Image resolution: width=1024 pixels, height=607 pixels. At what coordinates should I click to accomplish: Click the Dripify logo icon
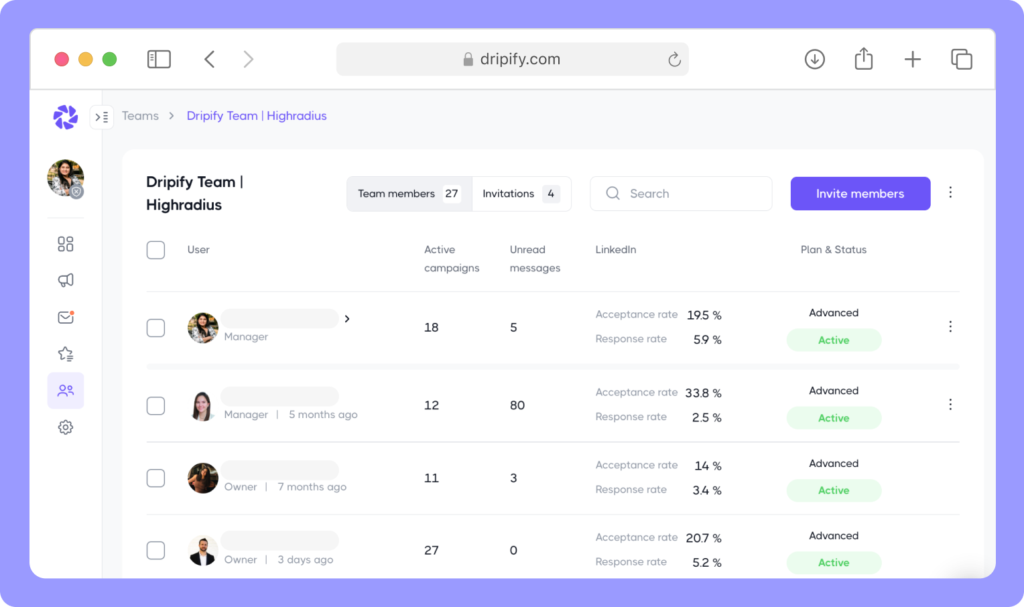click(x=65, y=118)
